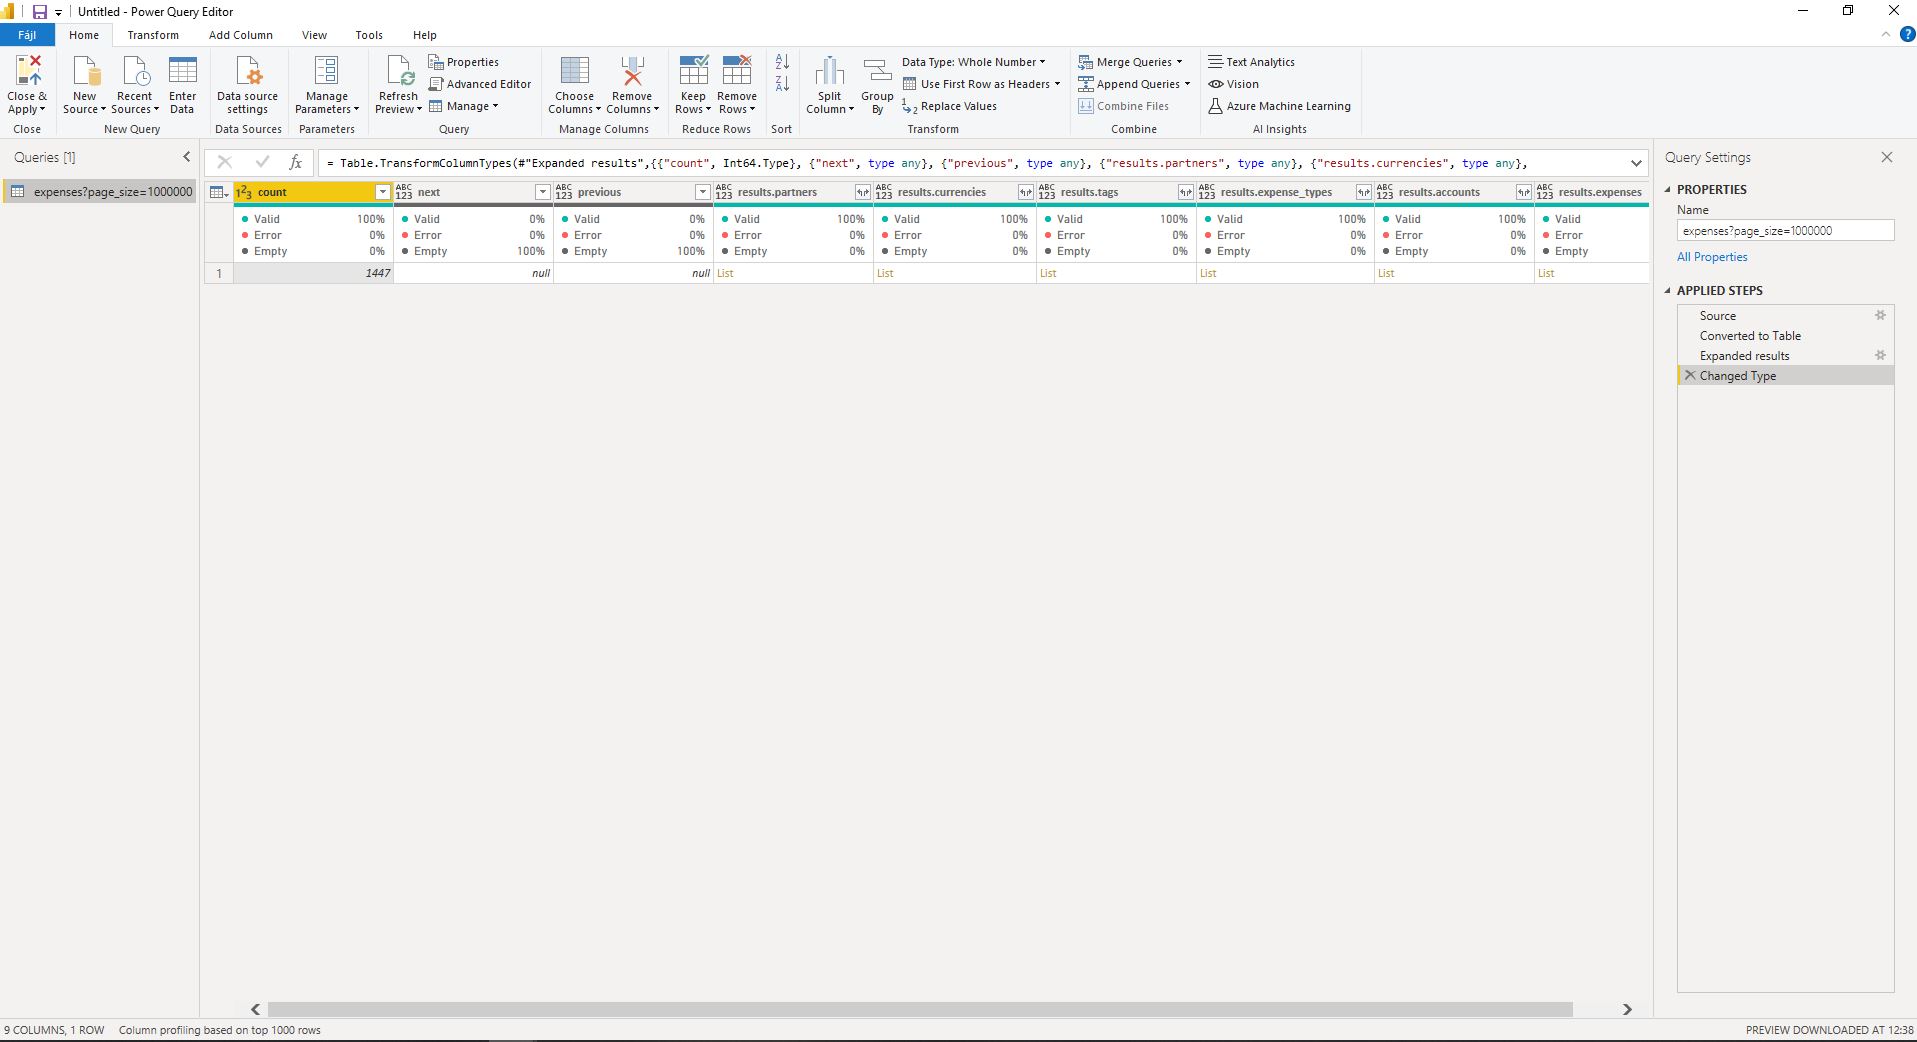Open the table options icon in grid corner
Image resolution: width=1917 pixels, height=1042 pixels.
(x=218, y=192)
